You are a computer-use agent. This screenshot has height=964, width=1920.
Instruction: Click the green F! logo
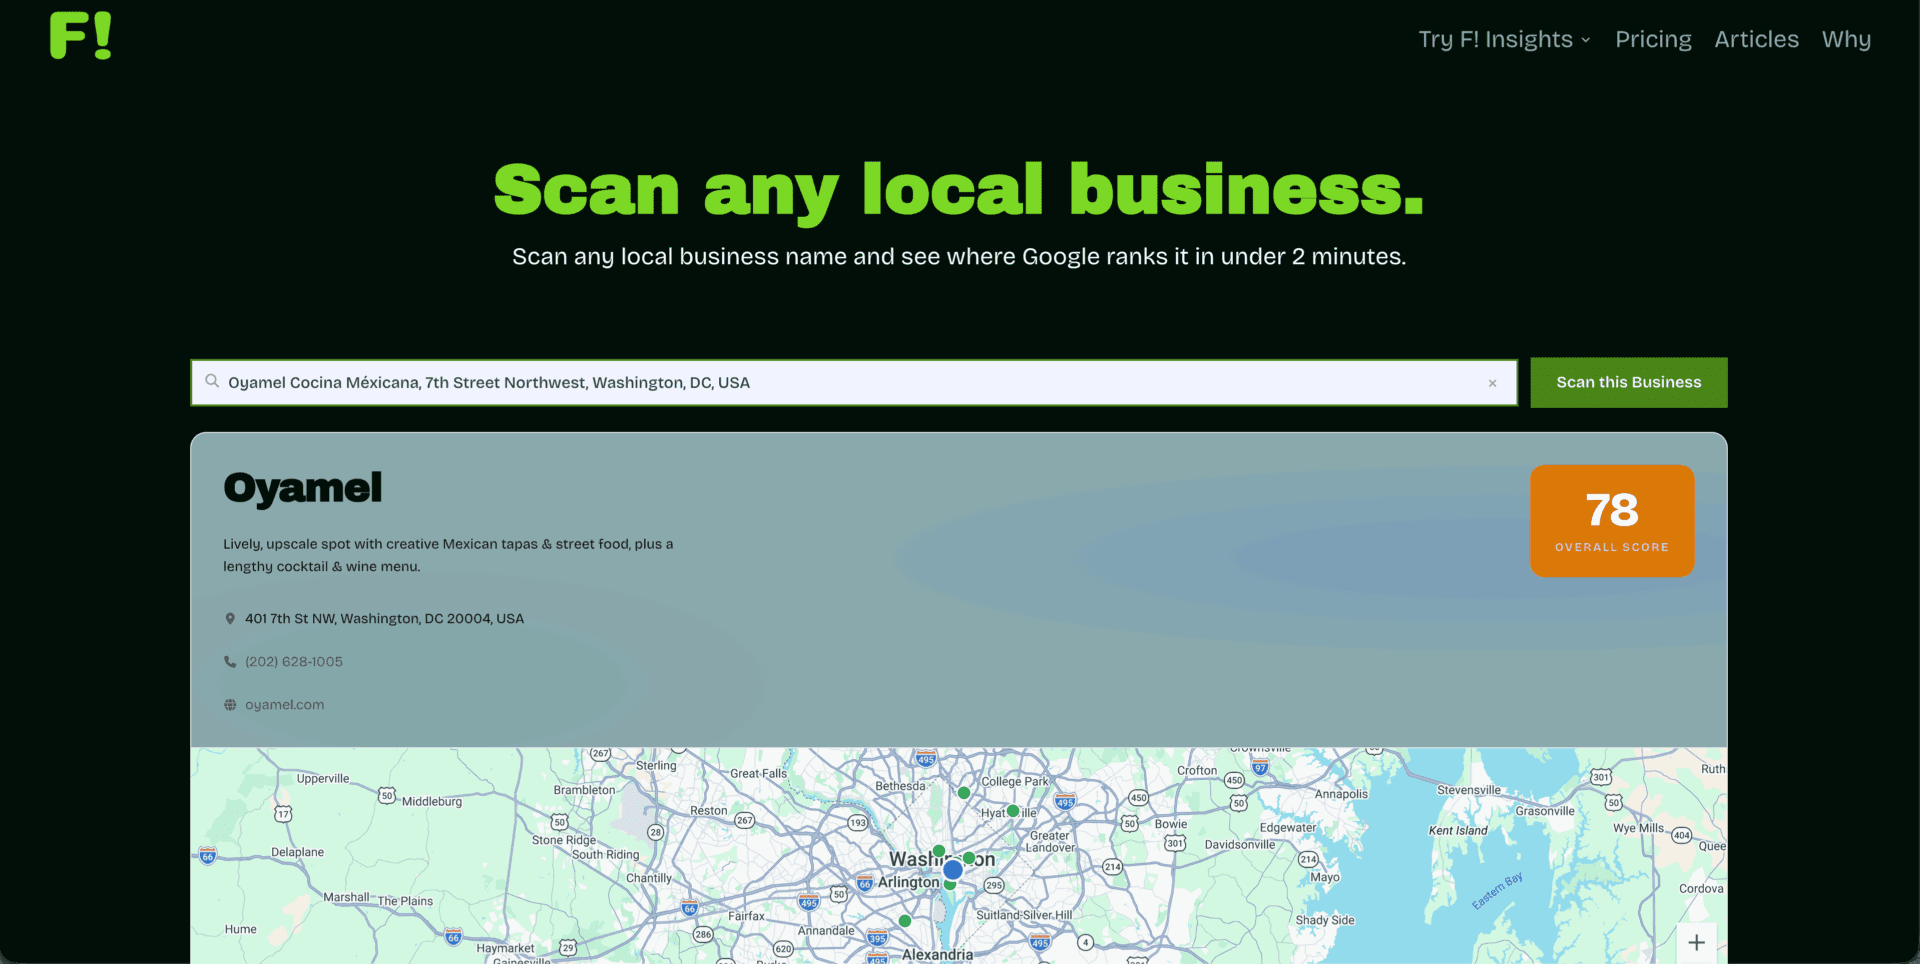point(81,36)
